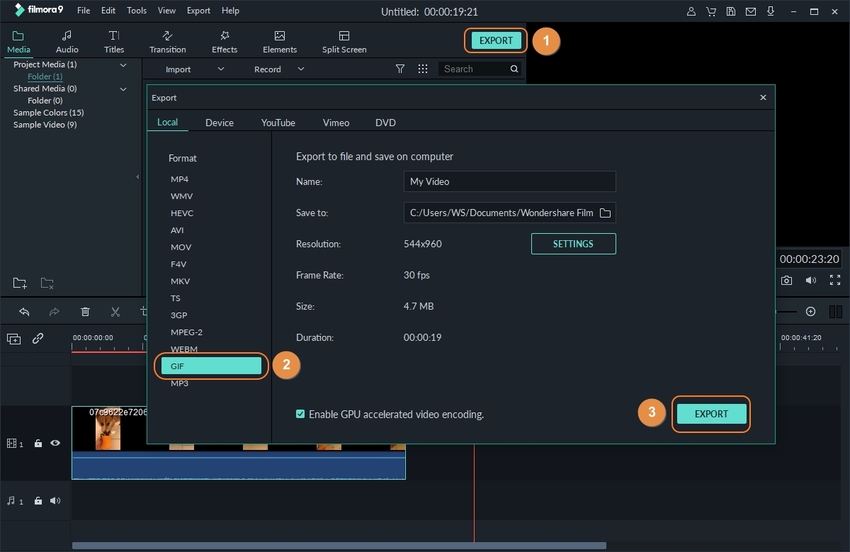Click the media Search field

pos(474,69)
